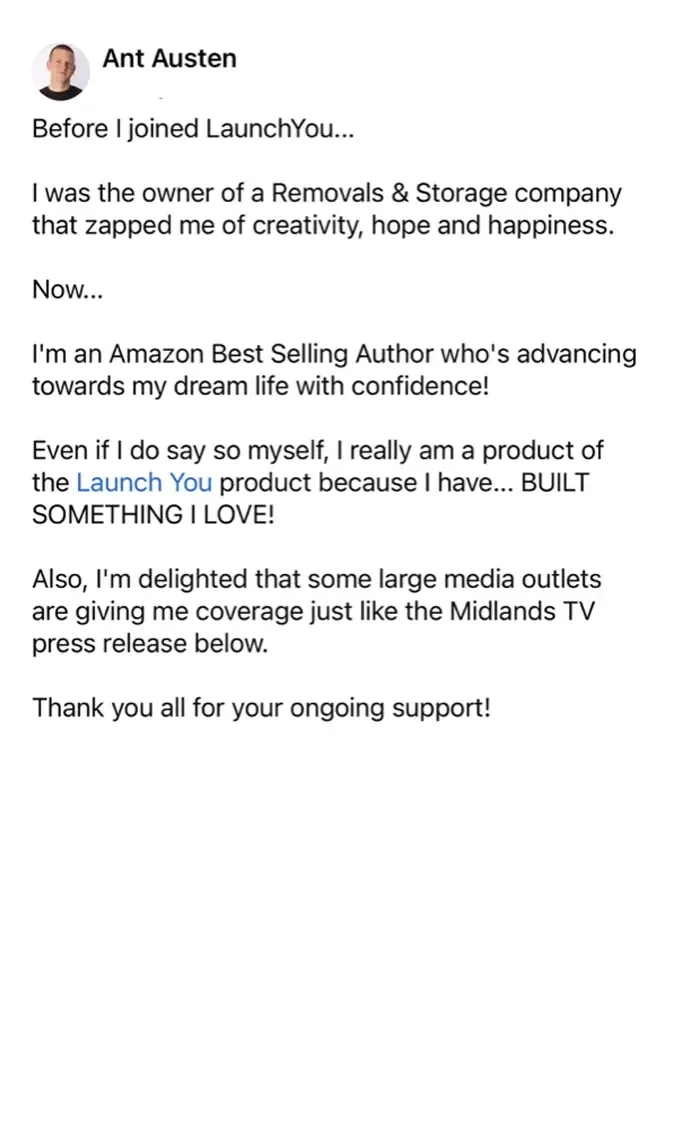Screen dimensions: 692x1124
Task: Click the word 'BUILT' in capitals
Action: click(556, 483)
